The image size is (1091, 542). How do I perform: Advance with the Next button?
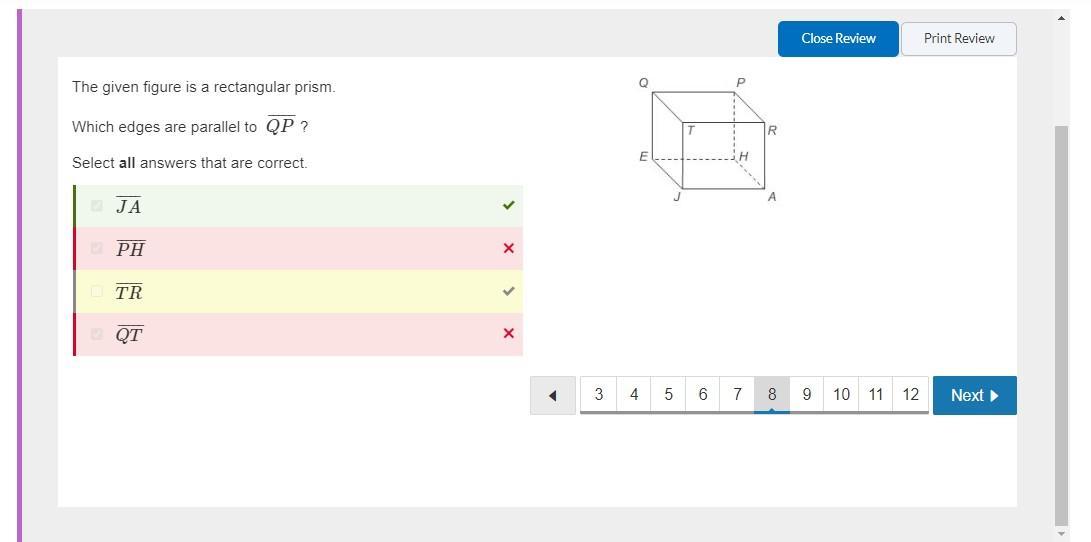click(x=974, y=395)
